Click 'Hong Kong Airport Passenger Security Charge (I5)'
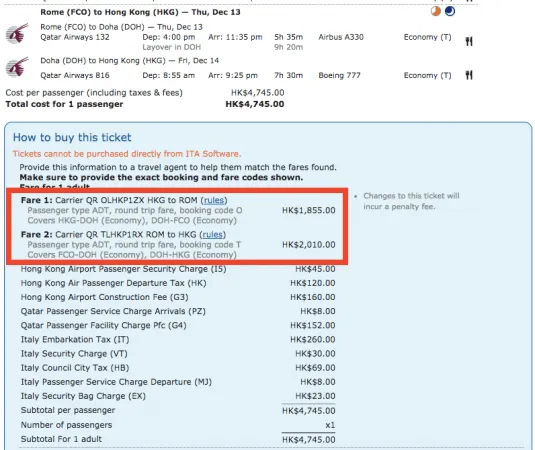Screen dimensions: 535x450 point(124,269)
